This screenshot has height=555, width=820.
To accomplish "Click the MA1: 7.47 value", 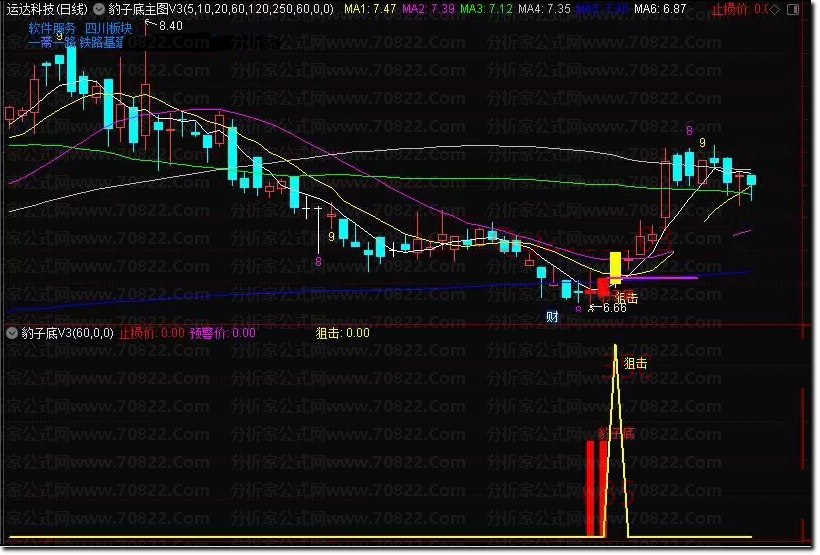I will click(370, 9).
